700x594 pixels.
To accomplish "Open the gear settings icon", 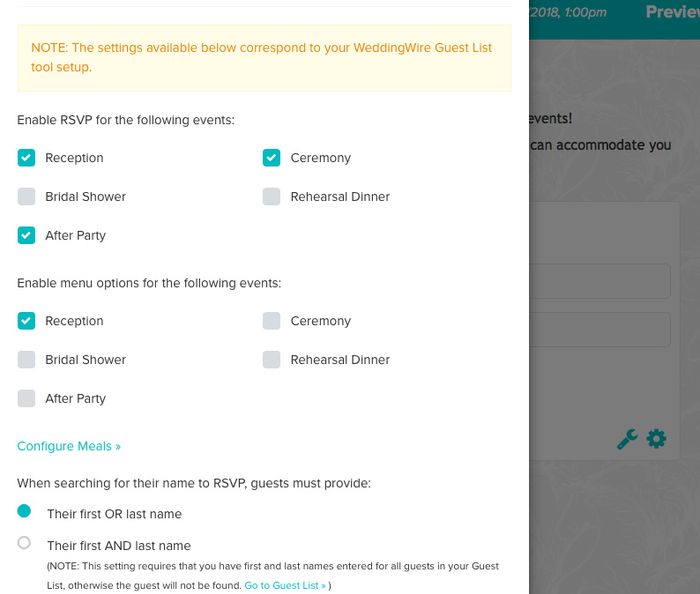I will pyautogui.click(x=656, y=438).
